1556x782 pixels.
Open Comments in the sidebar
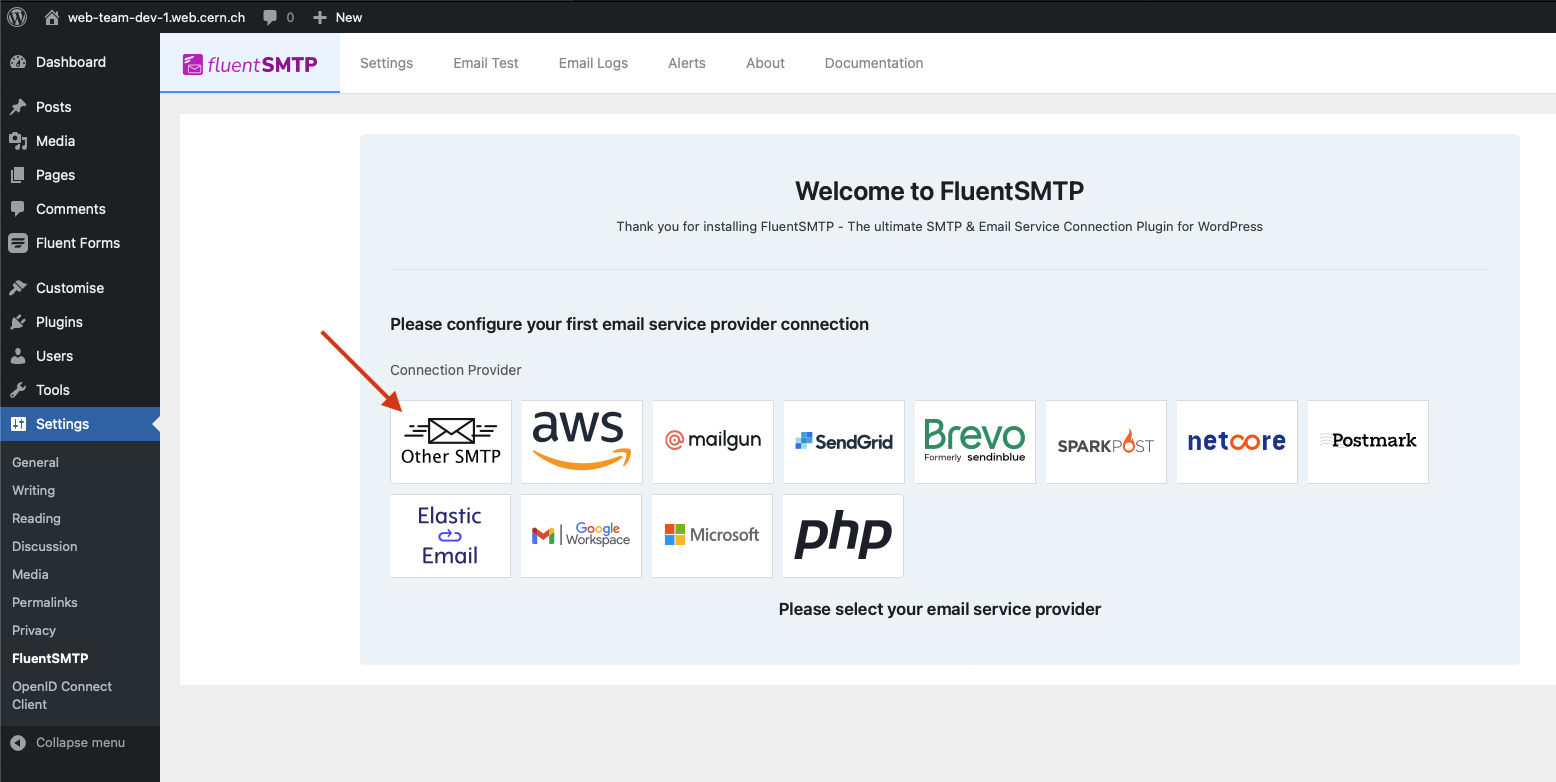coord(80,209)
